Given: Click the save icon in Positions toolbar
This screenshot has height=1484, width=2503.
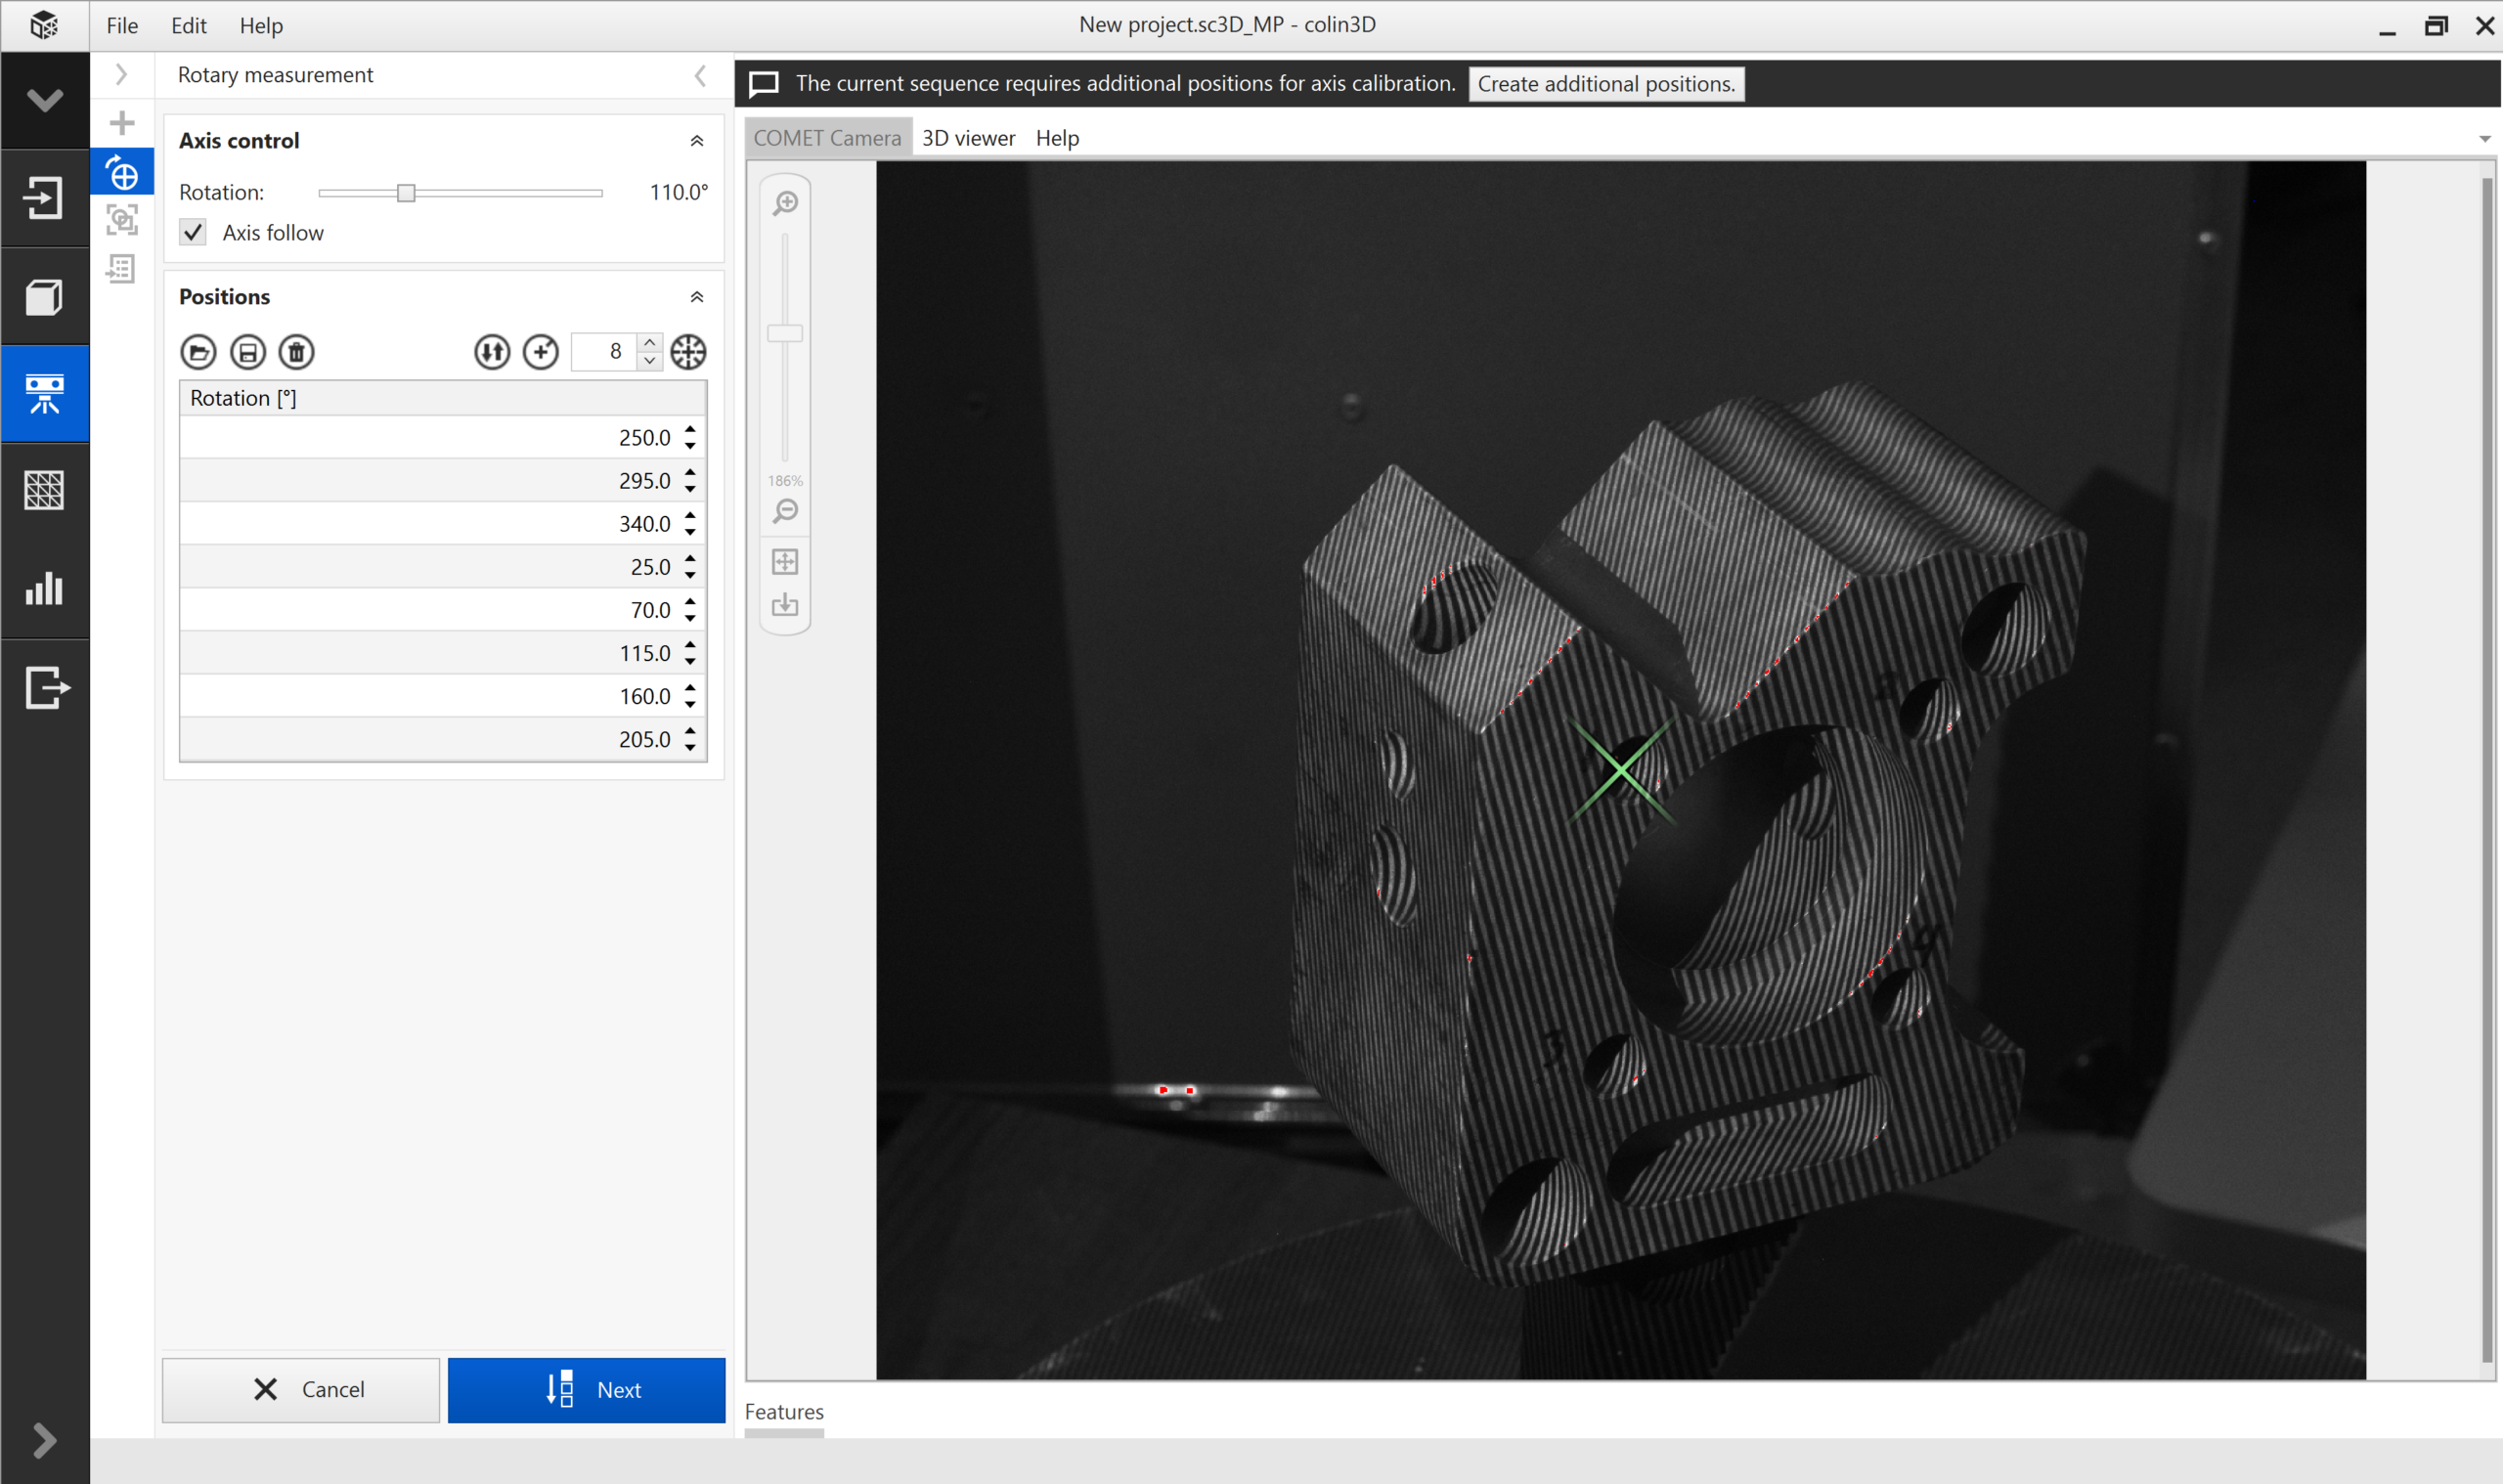Looking at the screenshot, I should (x=247, y=352).
